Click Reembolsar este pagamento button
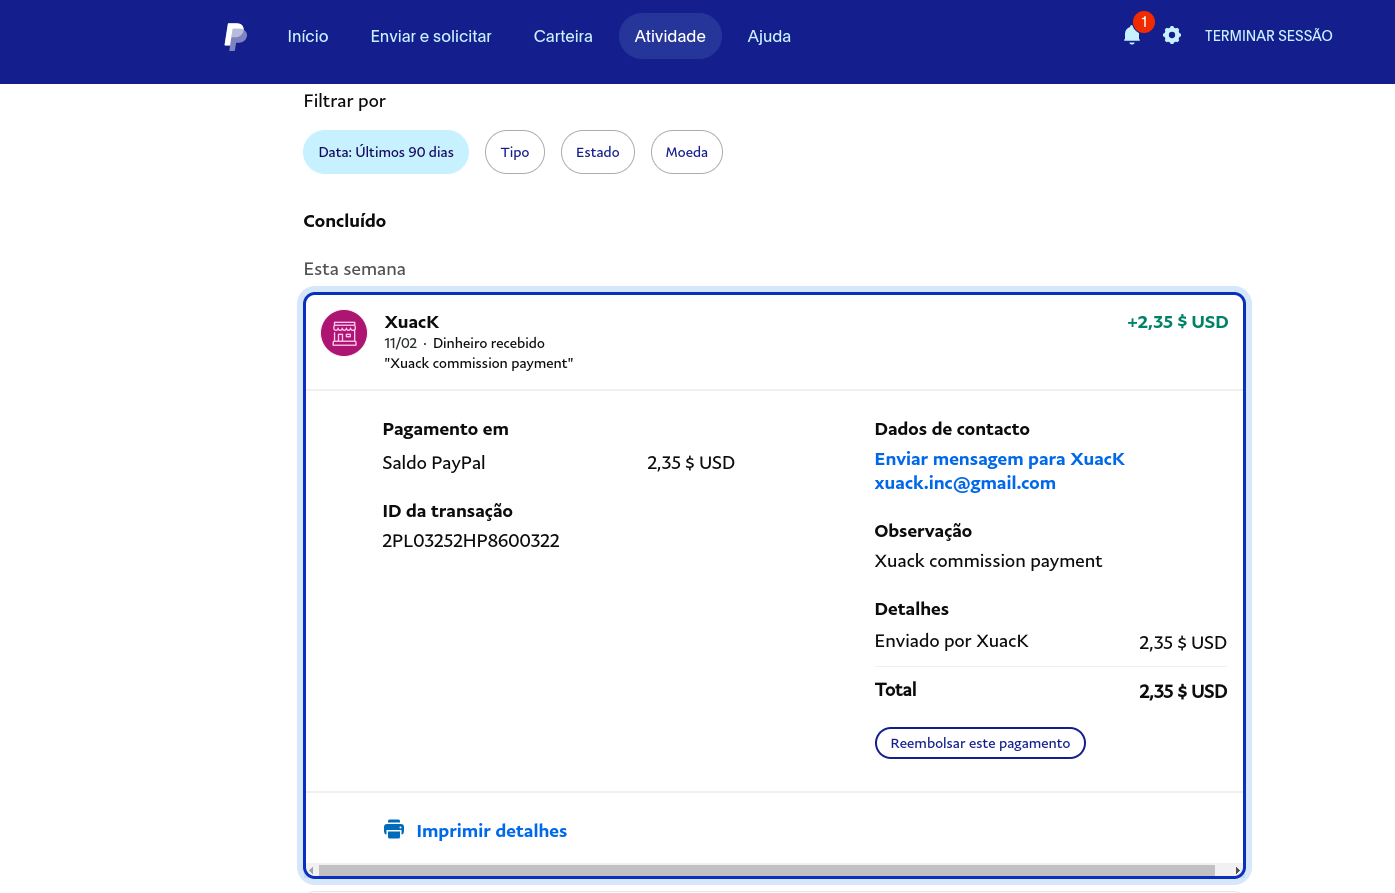This screenshot has height=893, width=1395. click(x=980, y=743)
